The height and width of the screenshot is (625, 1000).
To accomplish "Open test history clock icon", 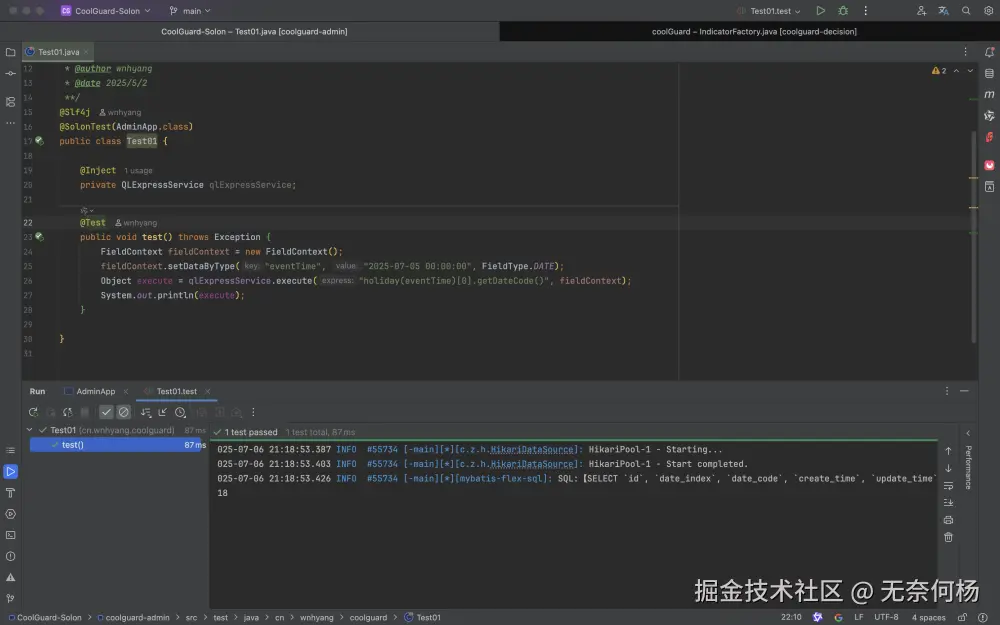I will tap(180, 413).
